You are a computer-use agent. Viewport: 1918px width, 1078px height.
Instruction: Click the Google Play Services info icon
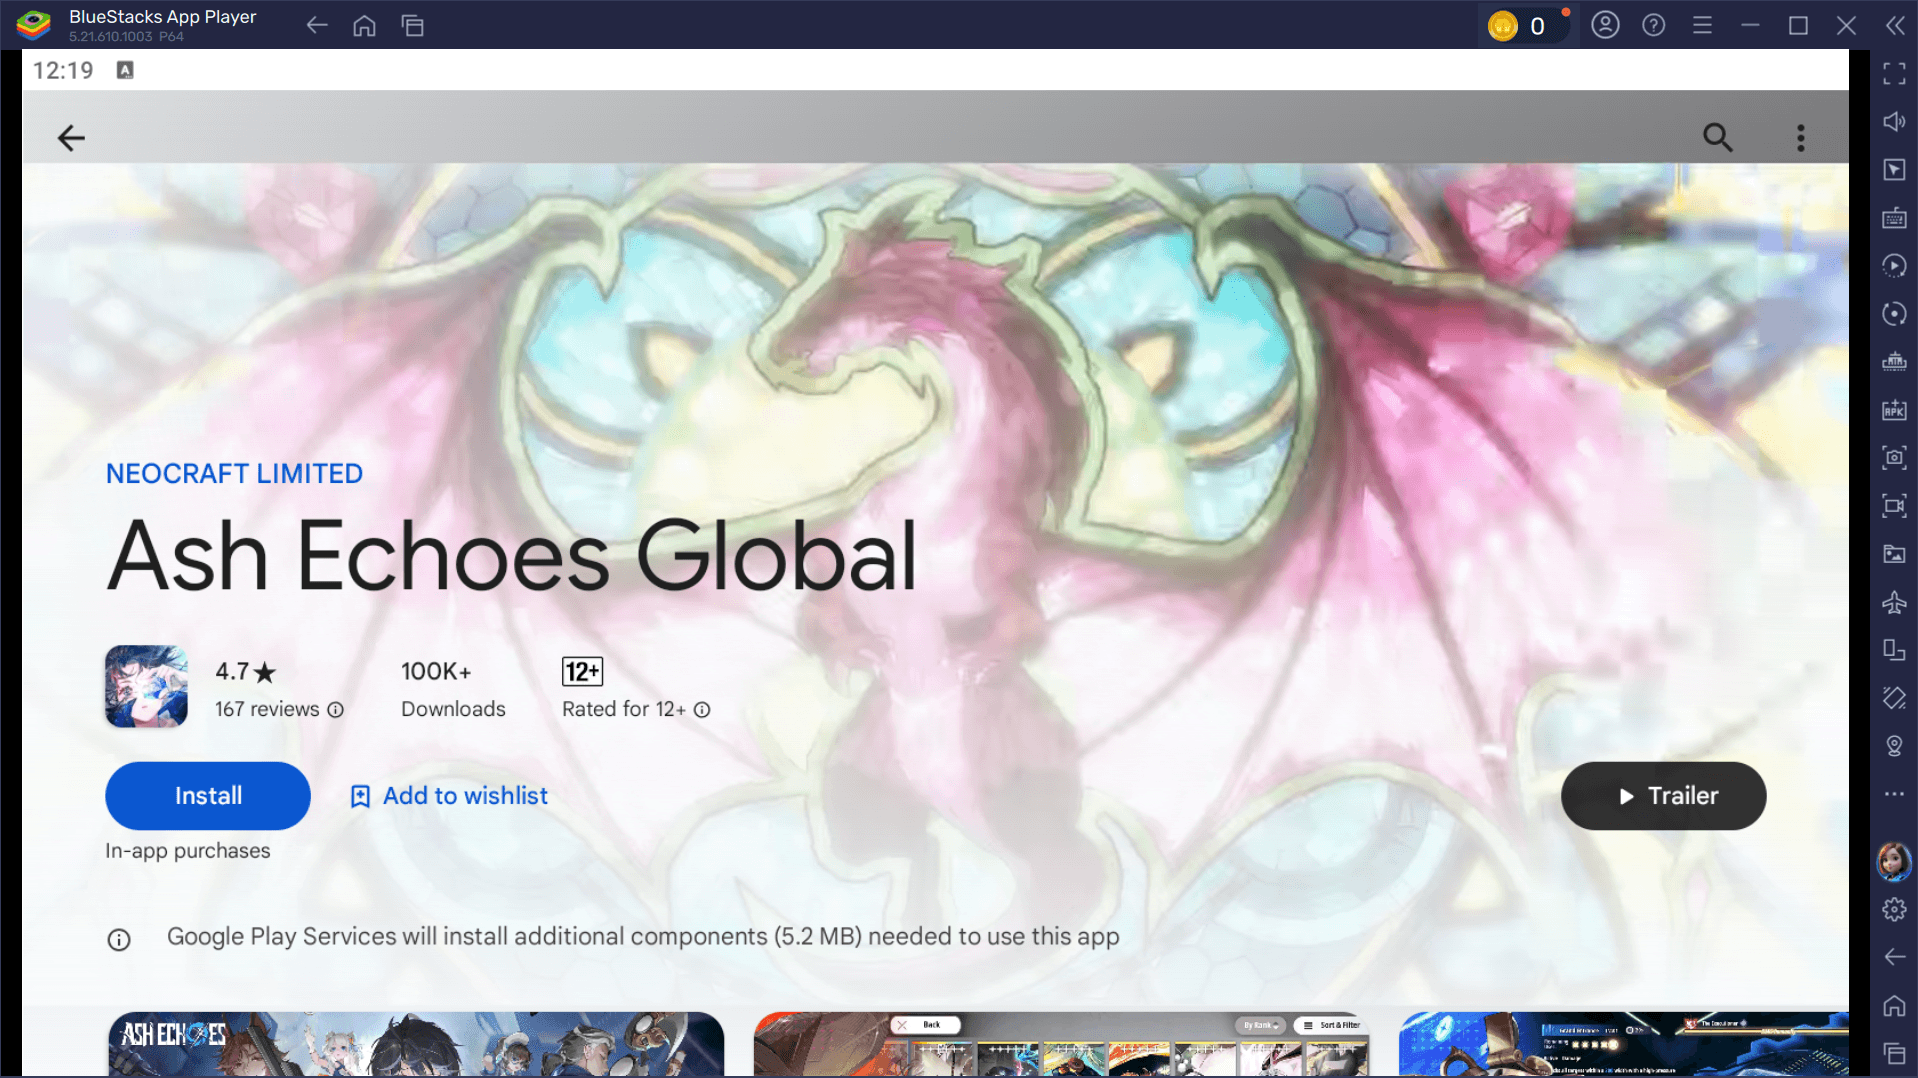[x=119, y=939]
